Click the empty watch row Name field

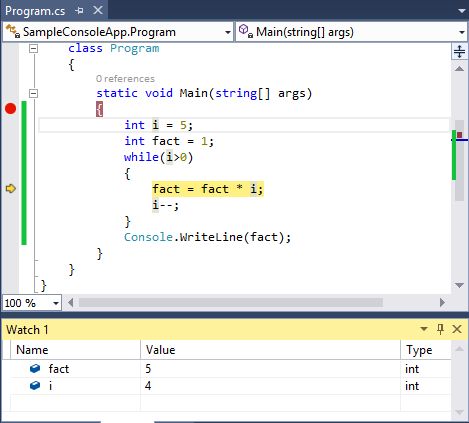click(x=75, y=403)
